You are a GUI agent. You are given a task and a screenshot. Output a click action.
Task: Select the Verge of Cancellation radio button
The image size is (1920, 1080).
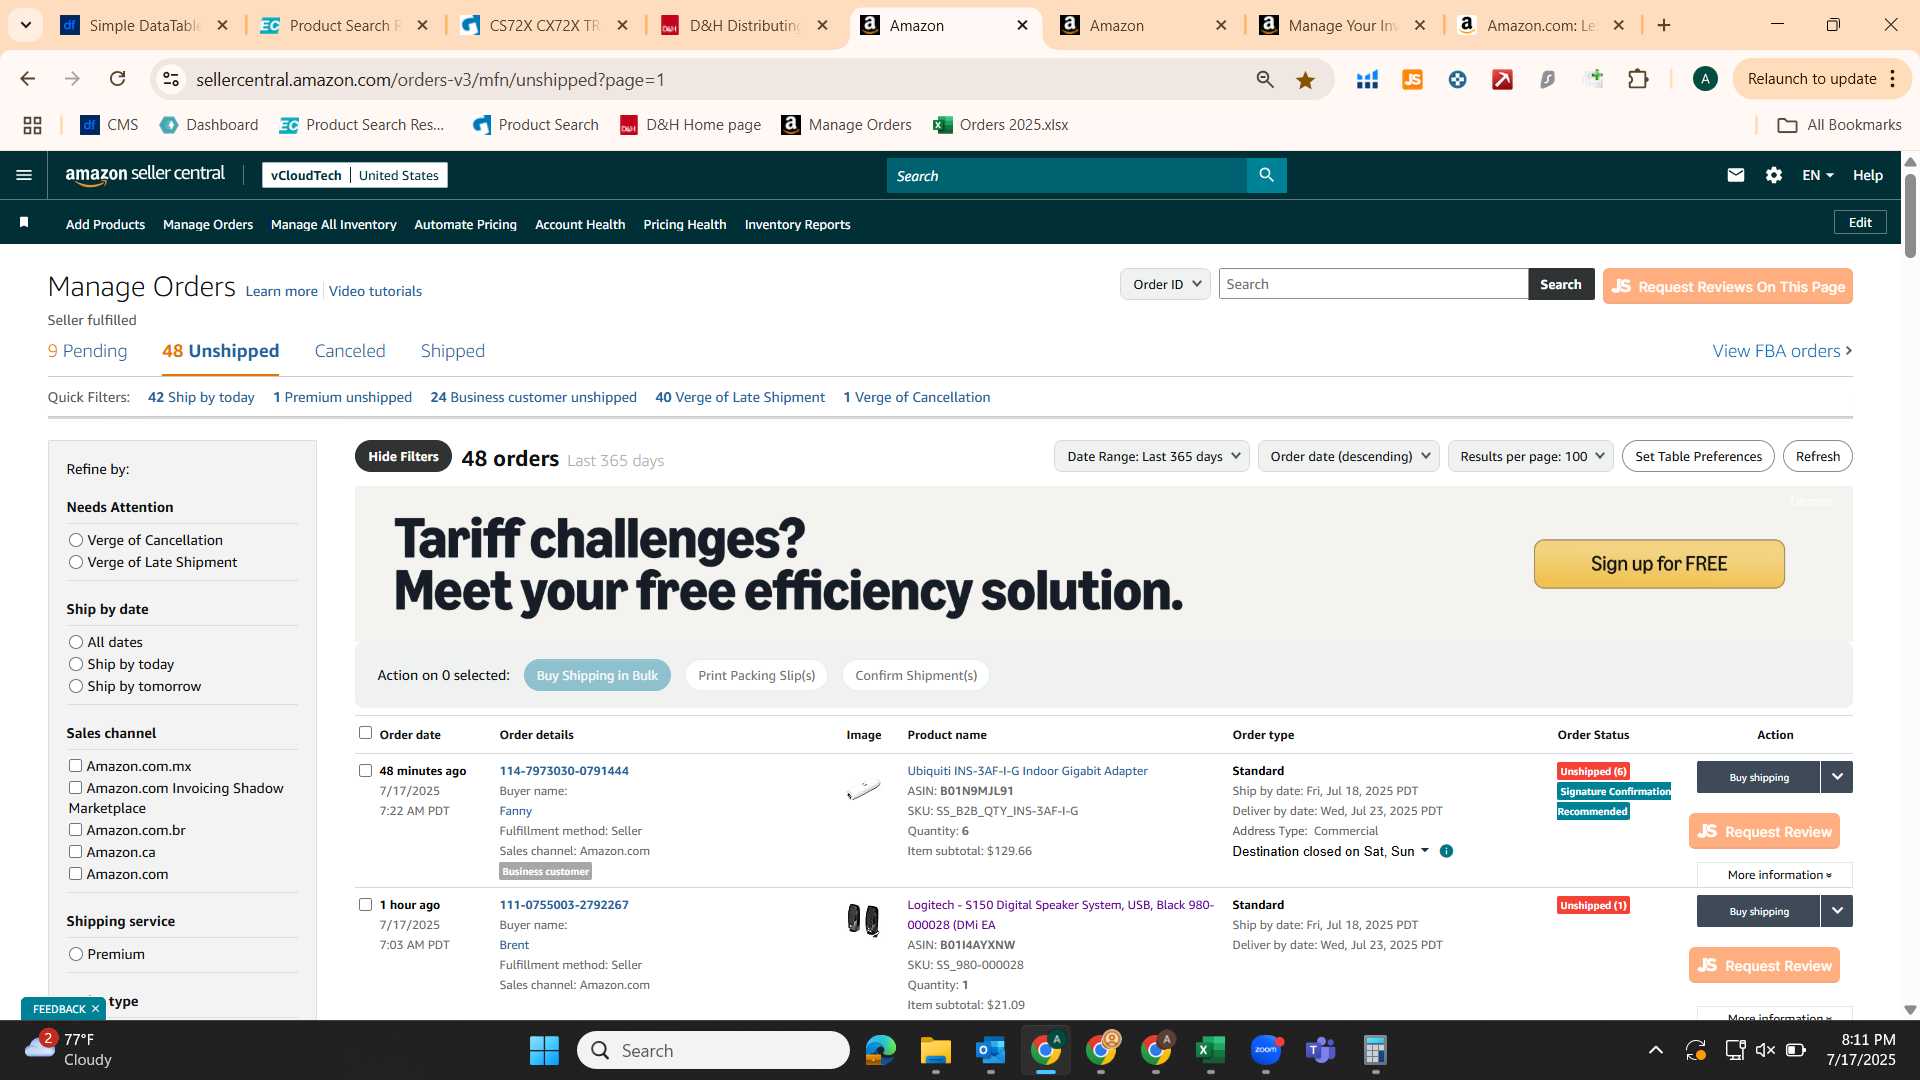(76, 540)
